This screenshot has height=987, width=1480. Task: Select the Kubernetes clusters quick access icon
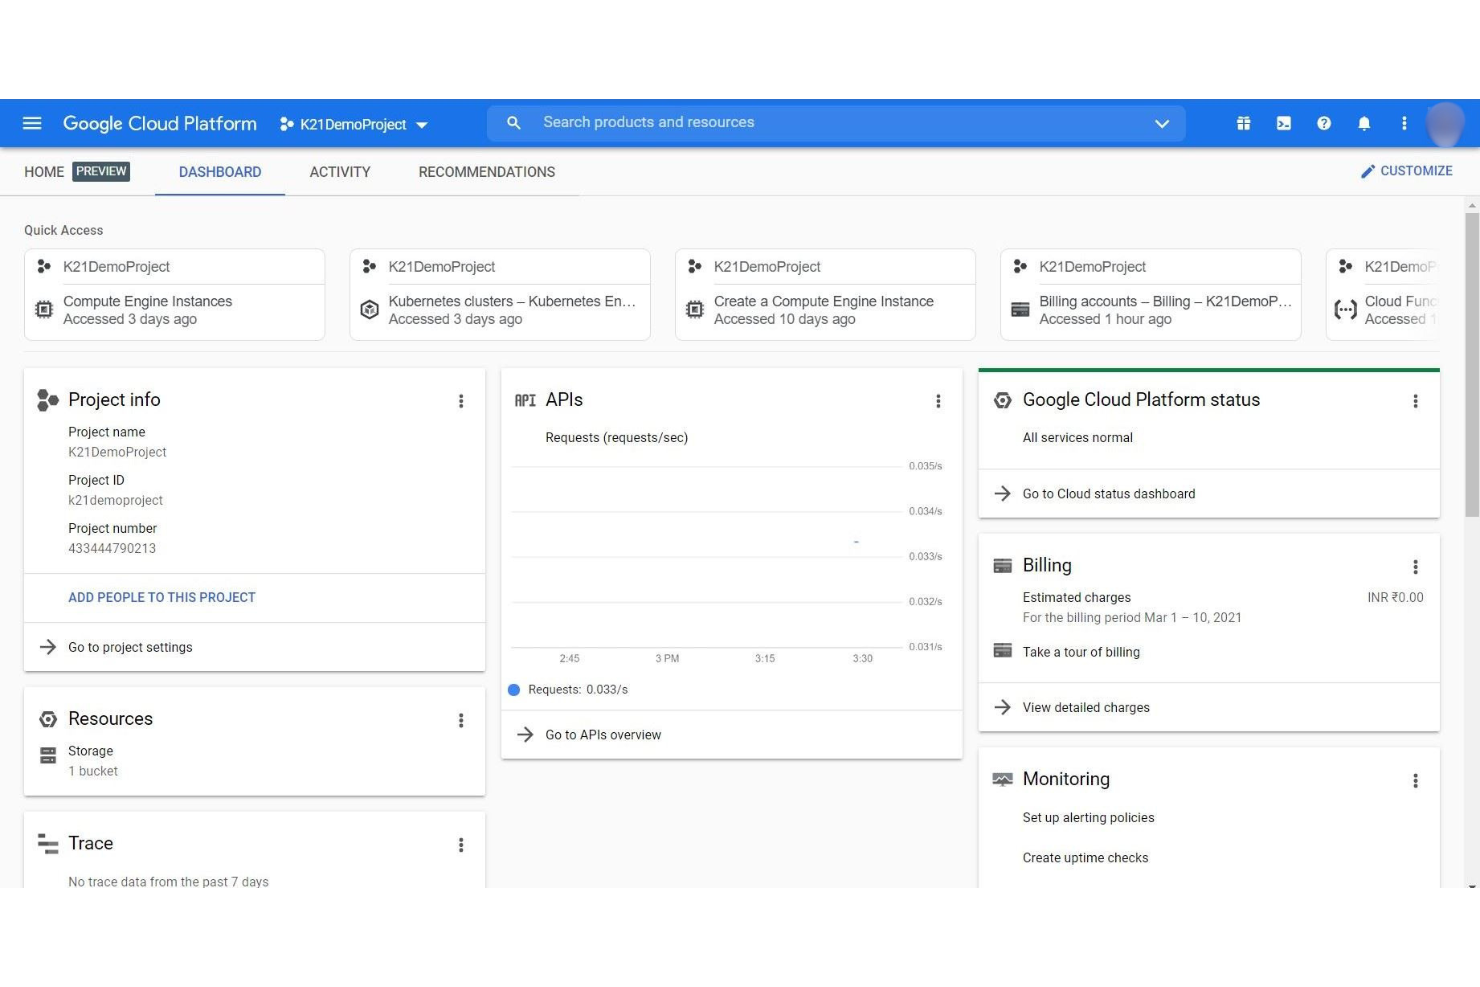click(370, 310)
